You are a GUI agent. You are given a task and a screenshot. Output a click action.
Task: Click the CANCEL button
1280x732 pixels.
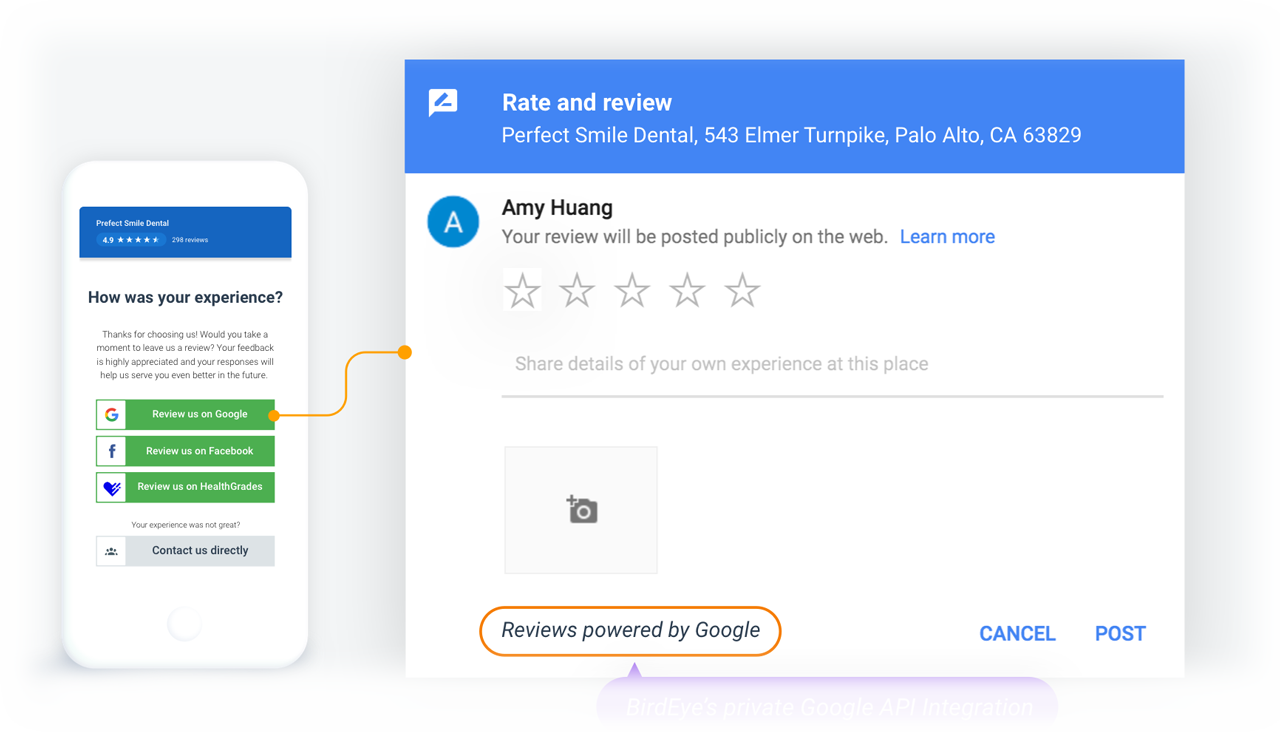1017,634
